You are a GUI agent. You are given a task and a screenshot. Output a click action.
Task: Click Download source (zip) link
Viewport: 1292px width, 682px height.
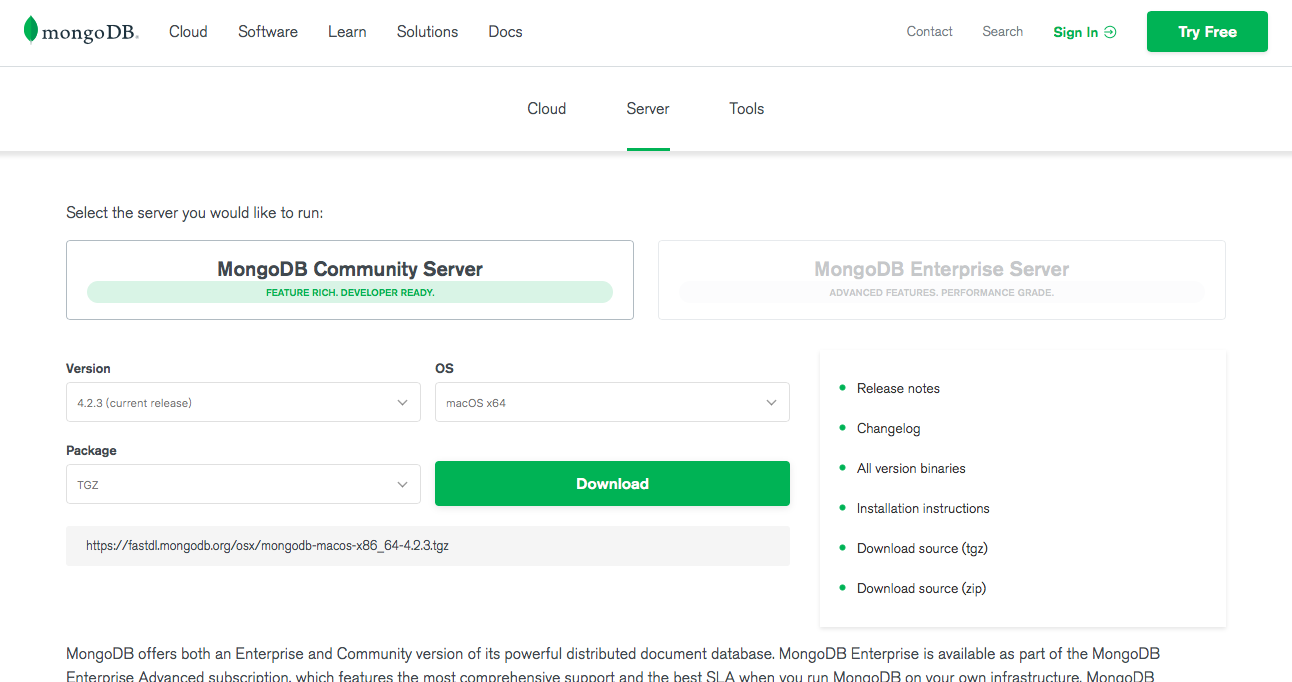921,588
